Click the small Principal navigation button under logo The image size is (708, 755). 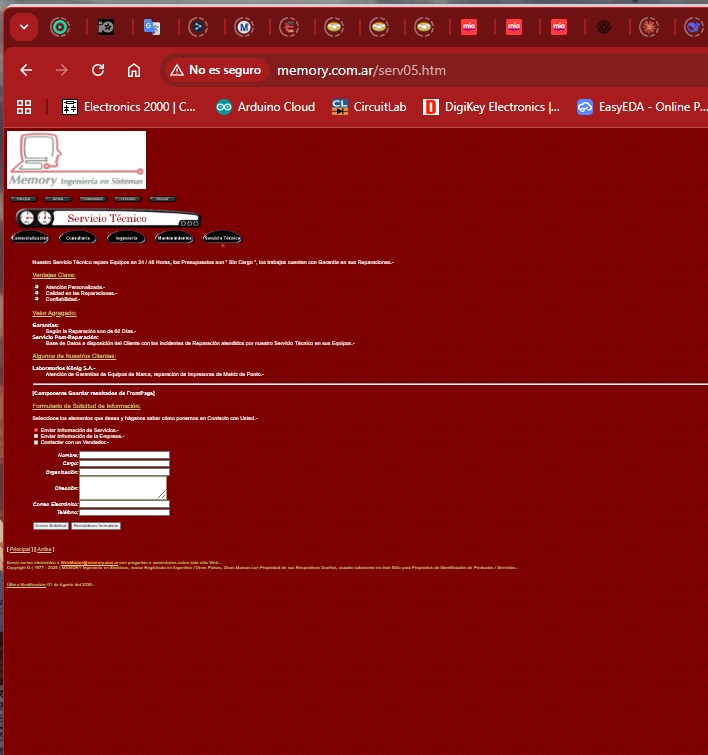24,199
